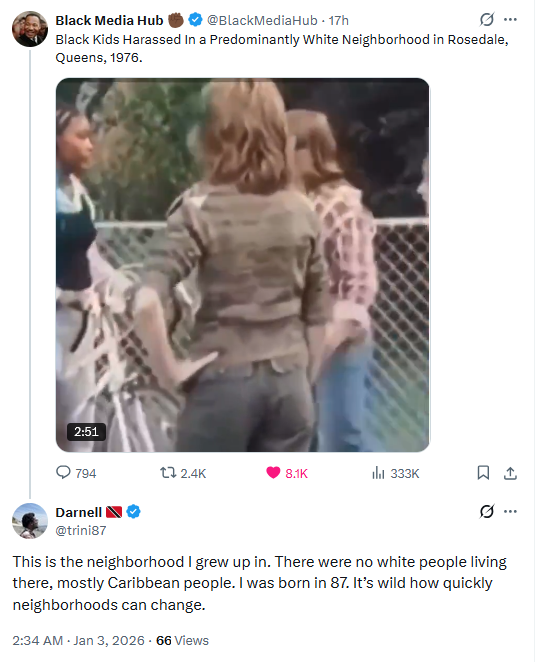This screenshot has width=540, height=662.
Task: Open the 17h timestamp link
Action: click(x=339, y=20)
